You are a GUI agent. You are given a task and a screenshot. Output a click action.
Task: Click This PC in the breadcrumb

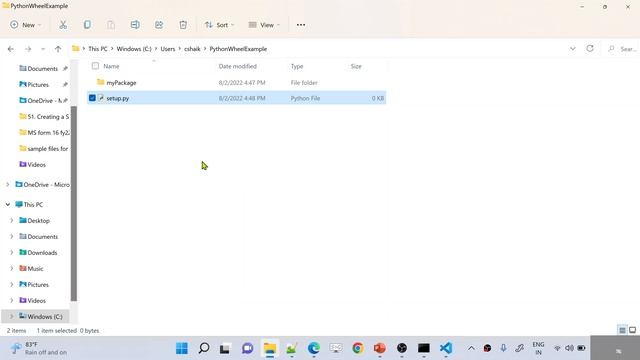click(98, 49)
